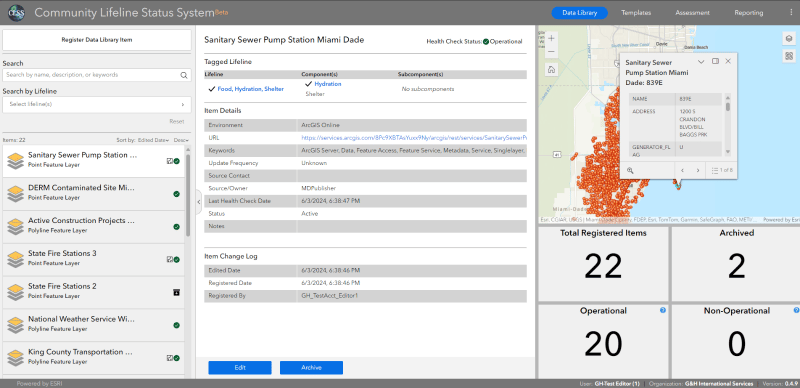The width and height of the screenshot is (800, 388).
Task: Zoom in on the map
Action: tap(551, 38)
